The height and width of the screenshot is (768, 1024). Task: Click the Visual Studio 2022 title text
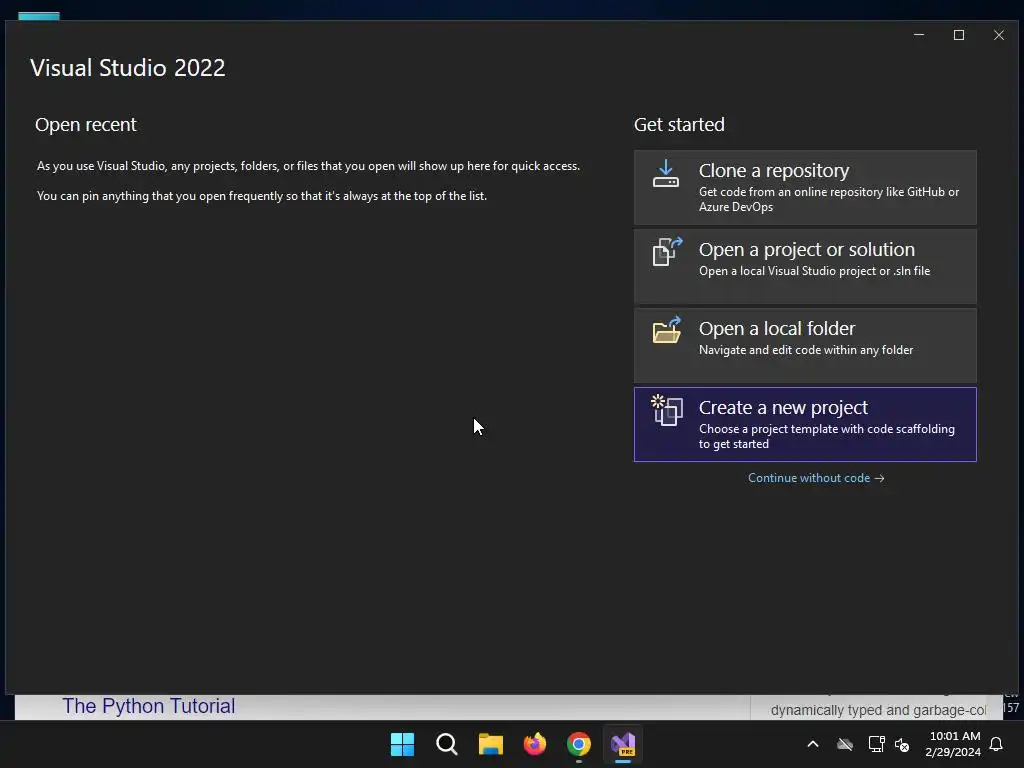(127, 68)
